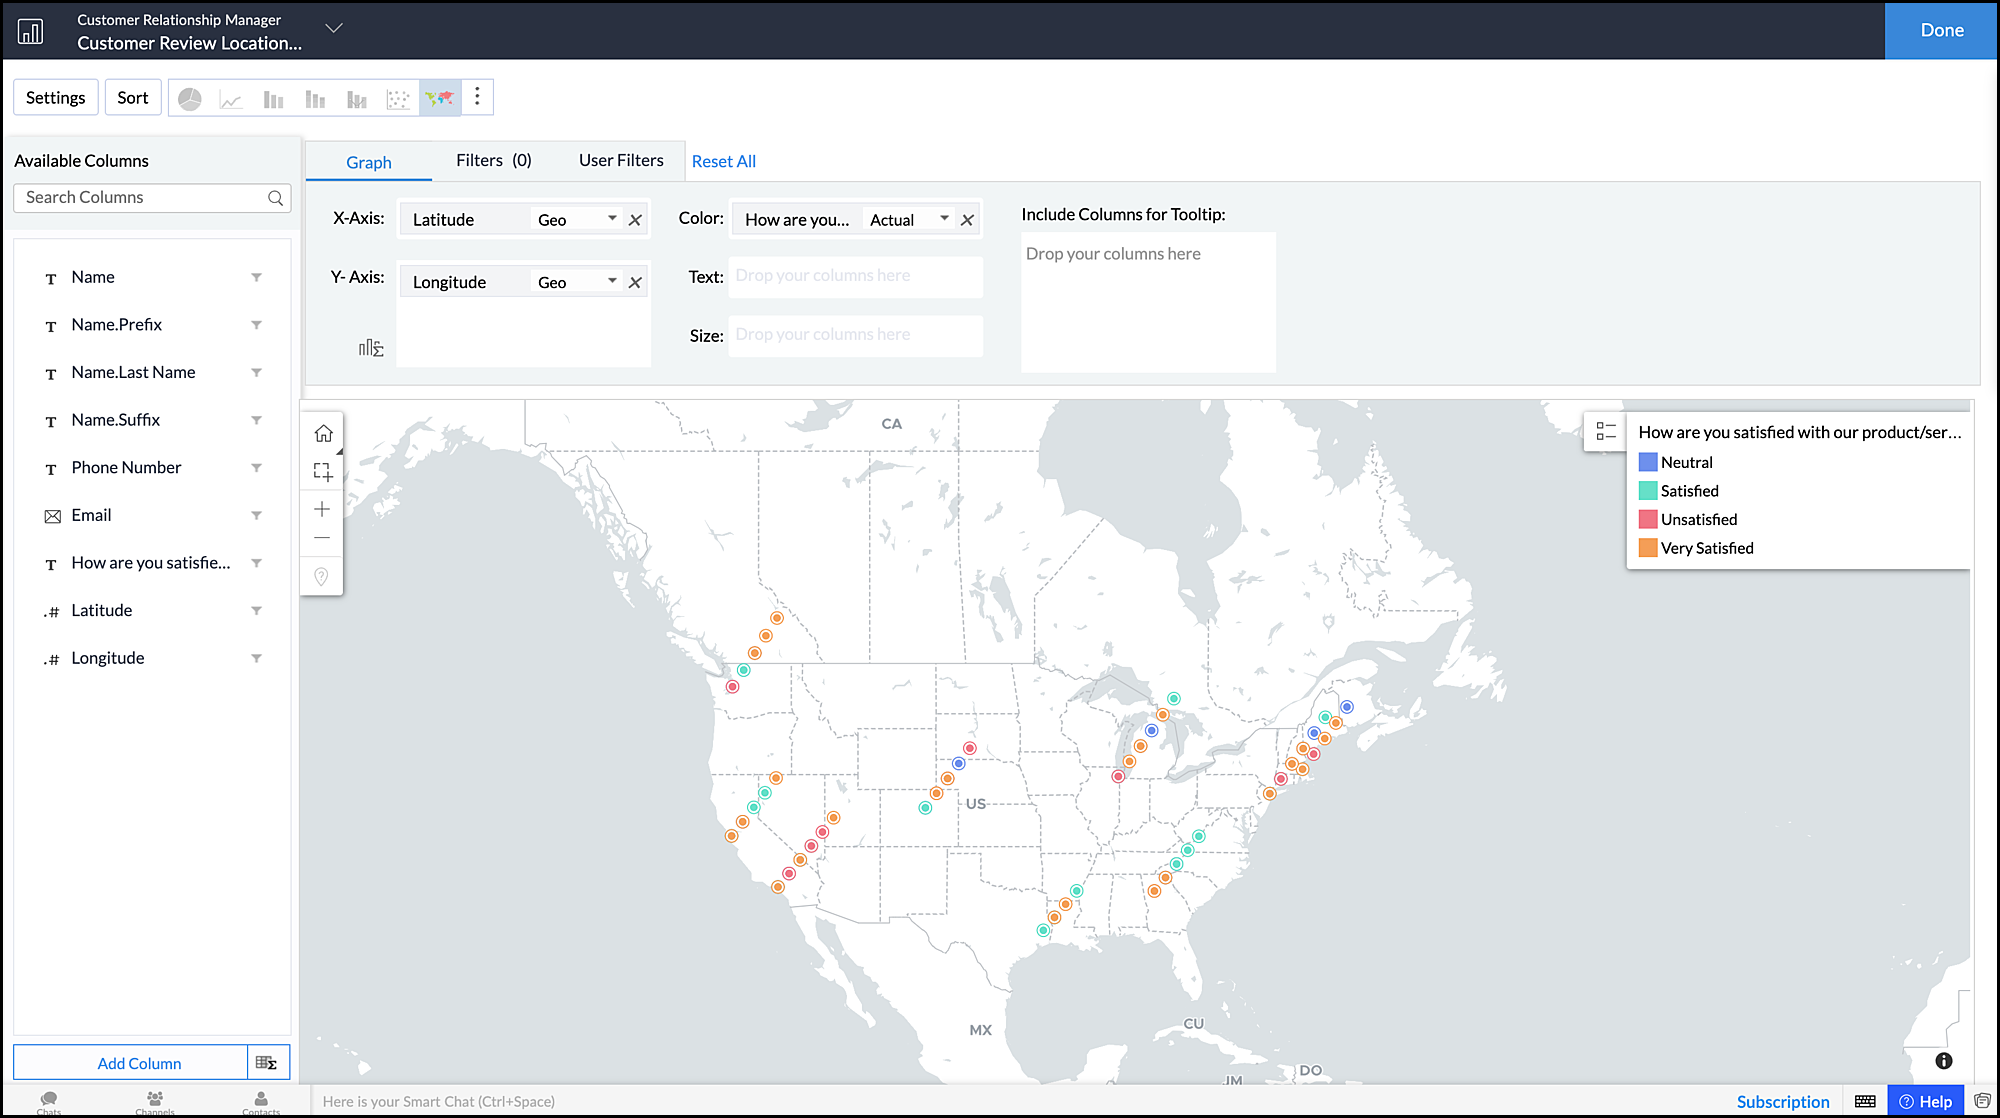This screenshot has width=2000, height=1118.
Task: Toggle map location marker pin
Action: click(322, 576)
